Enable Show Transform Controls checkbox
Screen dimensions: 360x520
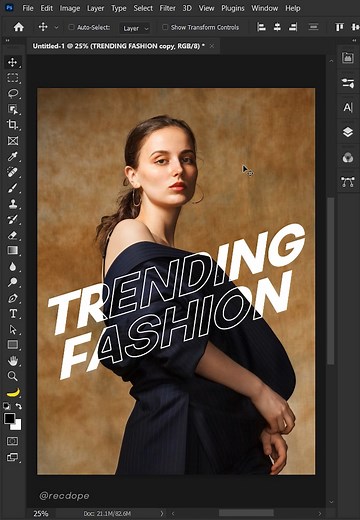click(x=165, y=27)
